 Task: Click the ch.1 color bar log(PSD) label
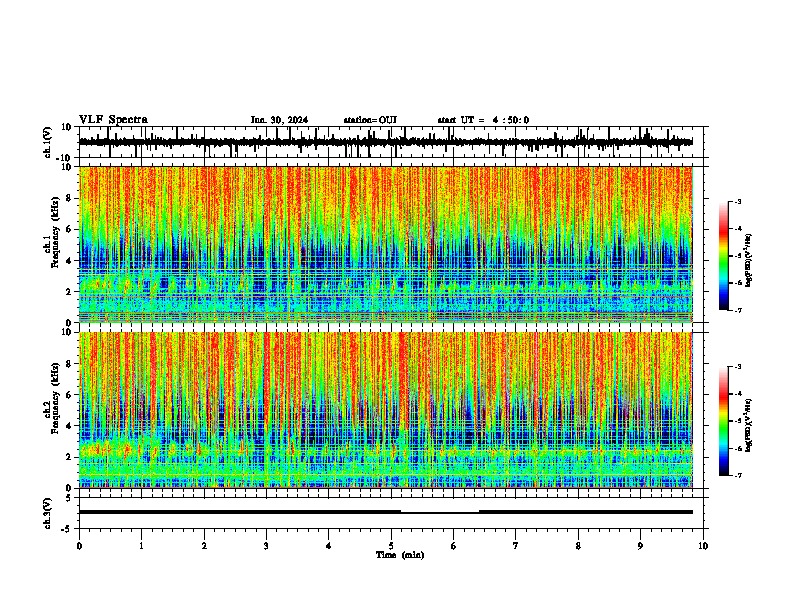[x=748, y=260]
